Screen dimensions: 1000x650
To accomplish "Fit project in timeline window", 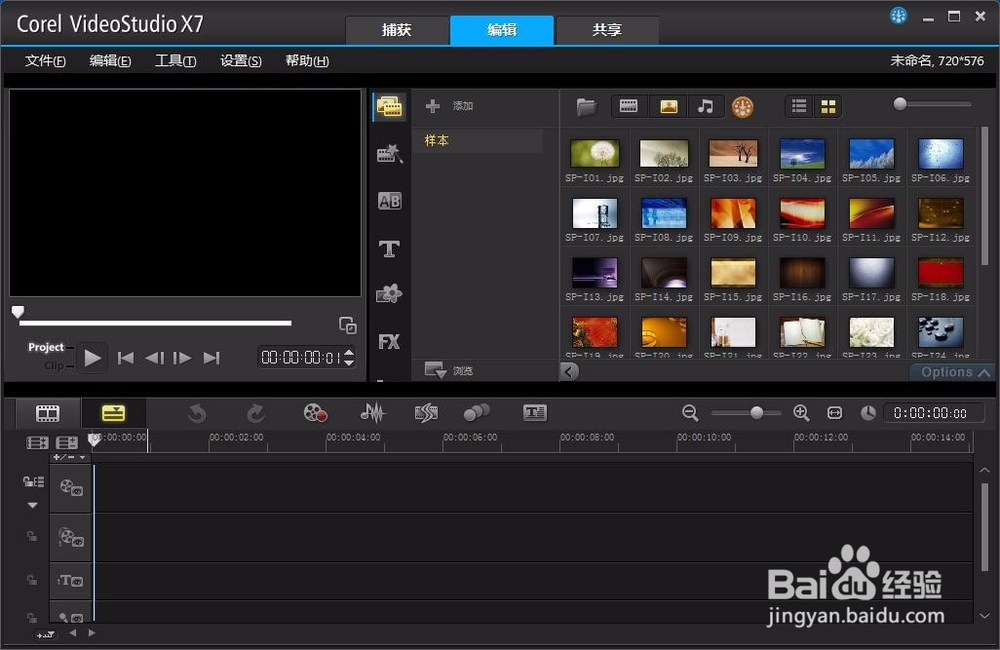I will coord(835,413).
